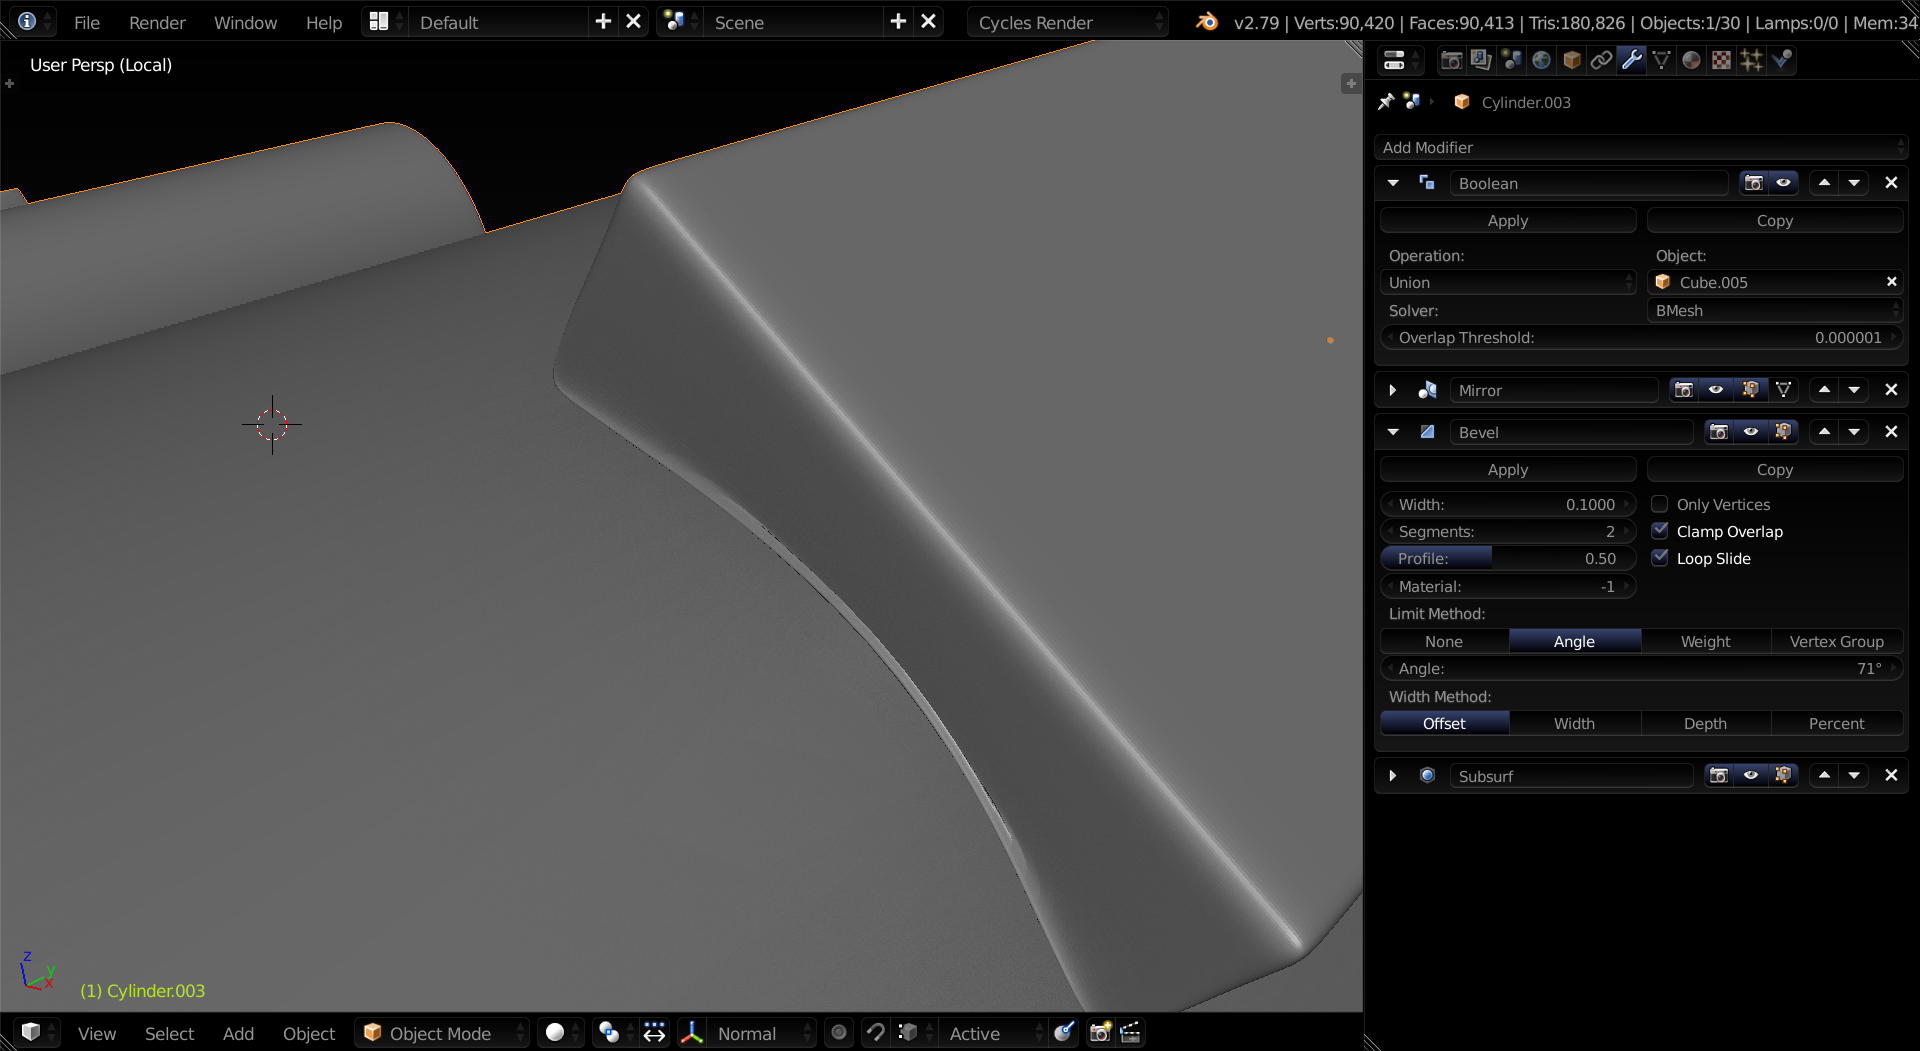The width and height of the screenshot is (1920, 1051).
Task: Open the Render menu
Action: click(157, 22)
